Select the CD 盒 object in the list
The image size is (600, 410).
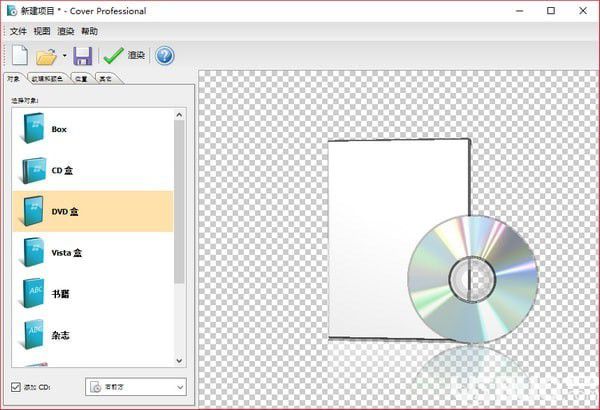pyautogui.click(x=93, y=170)
